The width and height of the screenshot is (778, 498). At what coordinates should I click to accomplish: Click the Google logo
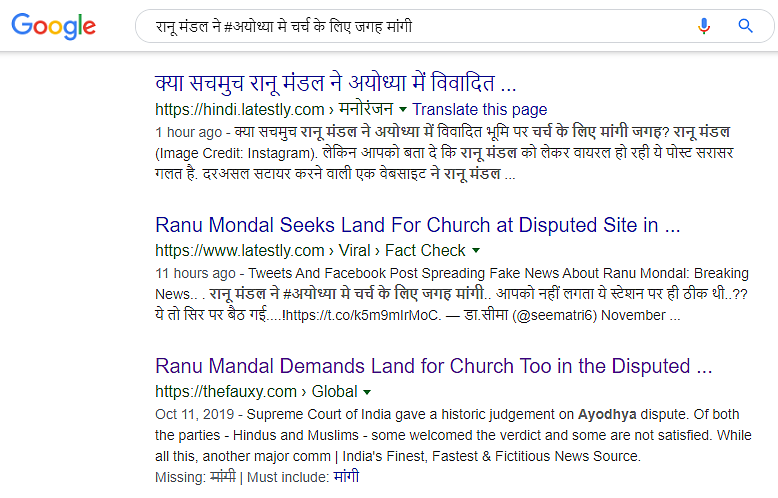[54, 26]
